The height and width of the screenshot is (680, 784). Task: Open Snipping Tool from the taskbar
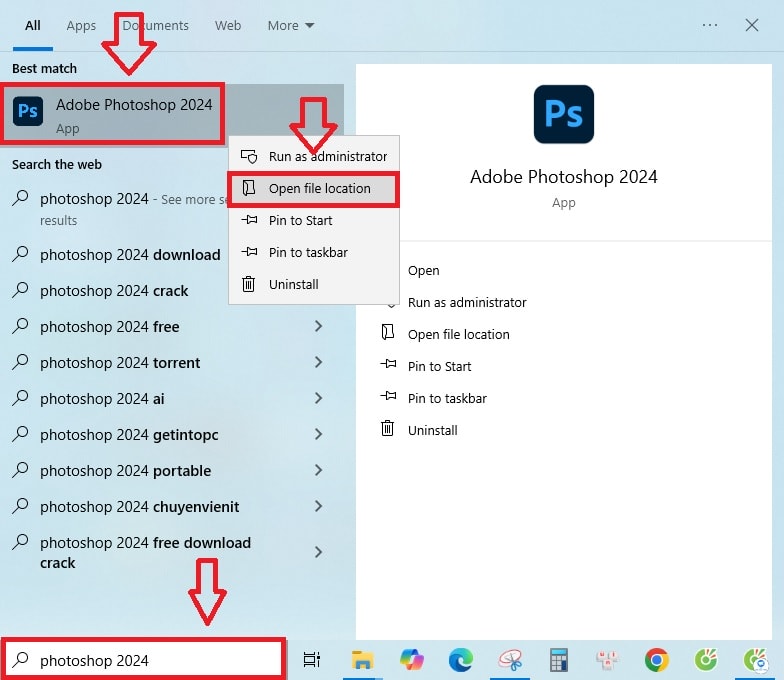(510, 660)
